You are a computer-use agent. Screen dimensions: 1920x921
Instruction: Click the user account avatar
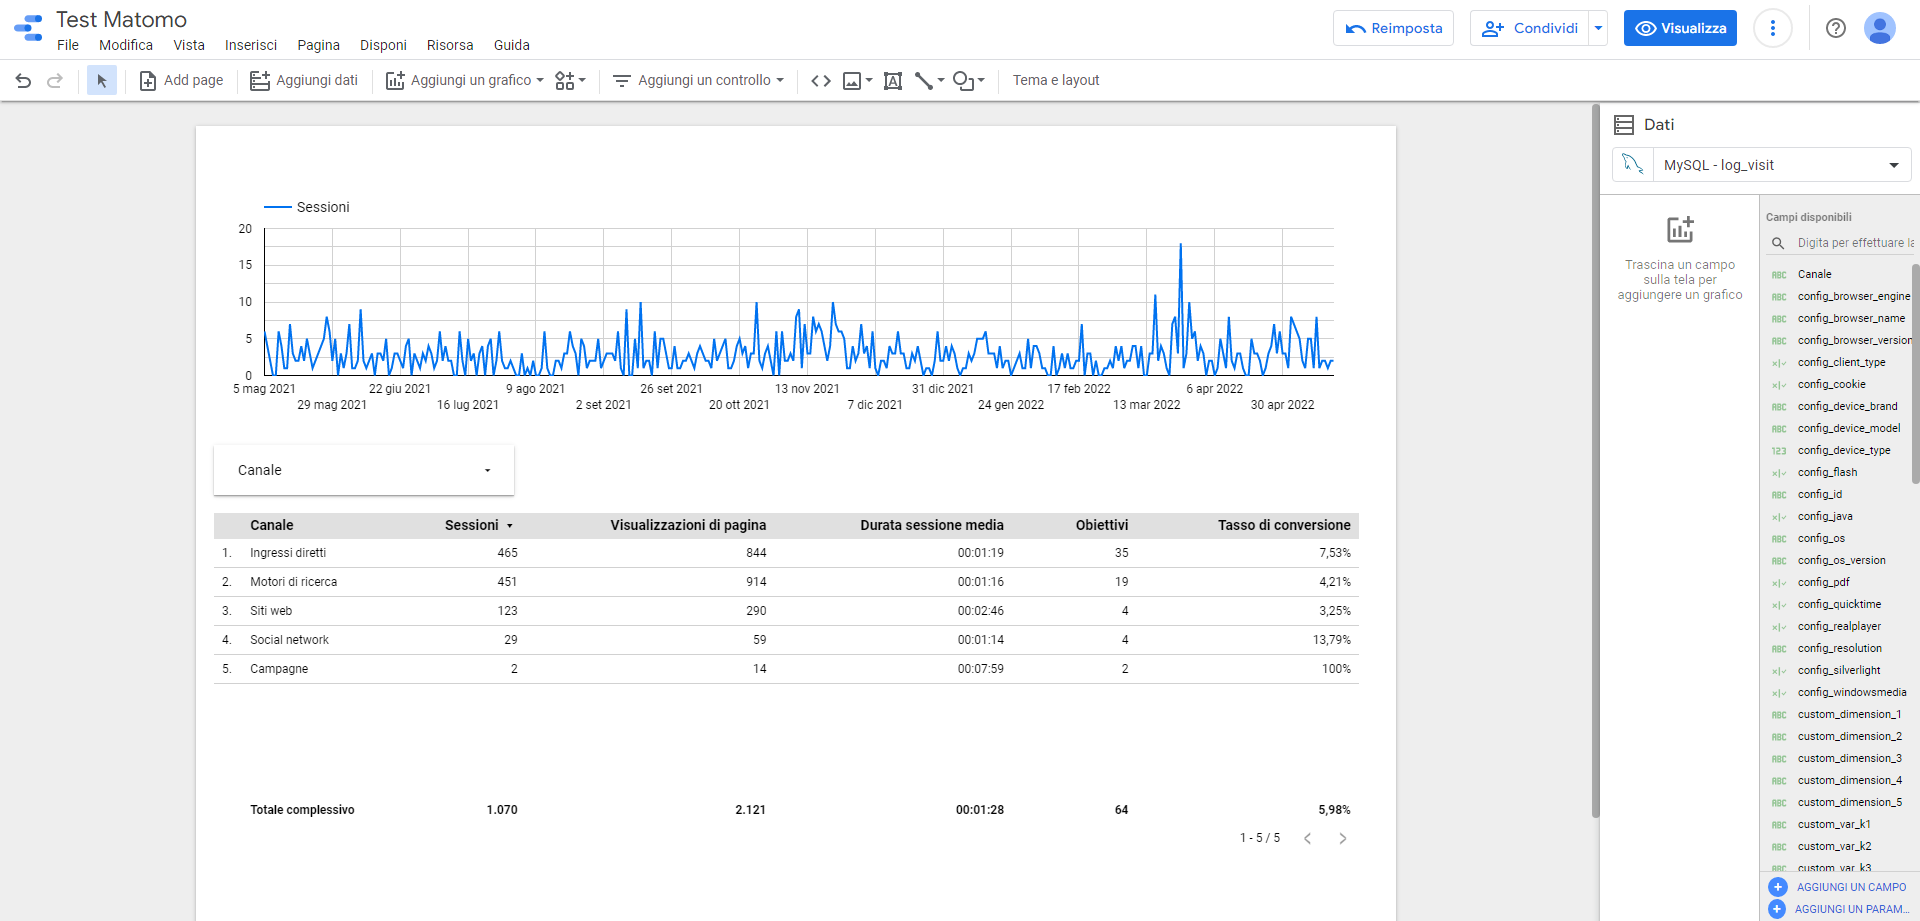(x=1880, y=28)
